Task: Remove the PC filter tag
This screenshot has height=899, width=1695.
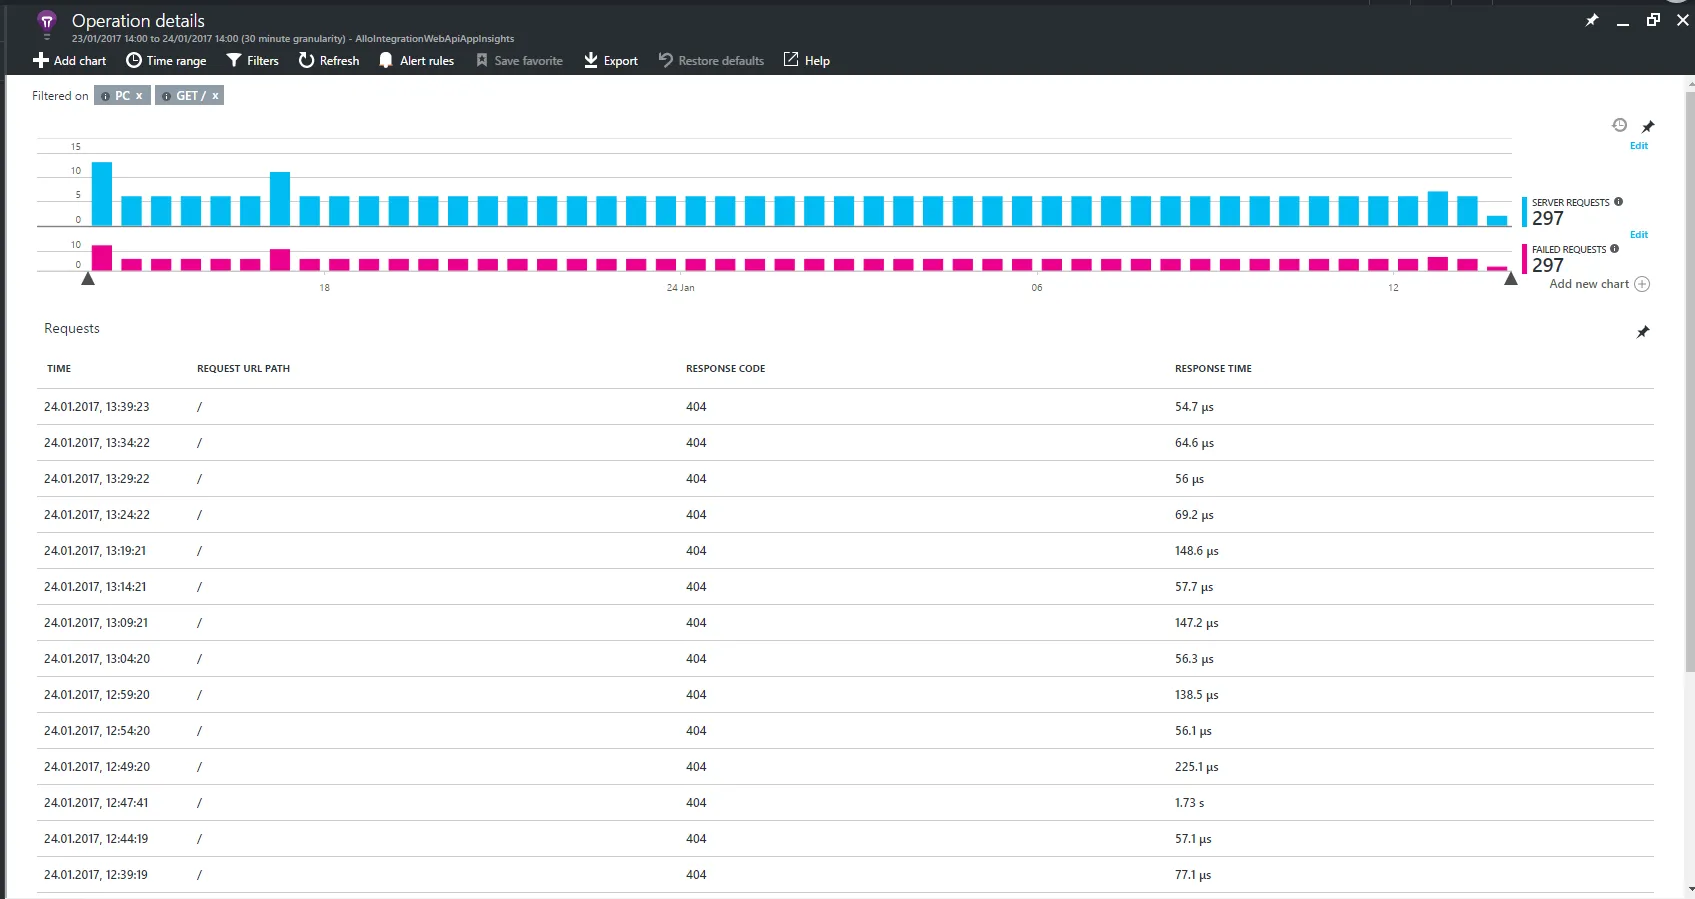Action: [139, 96]
